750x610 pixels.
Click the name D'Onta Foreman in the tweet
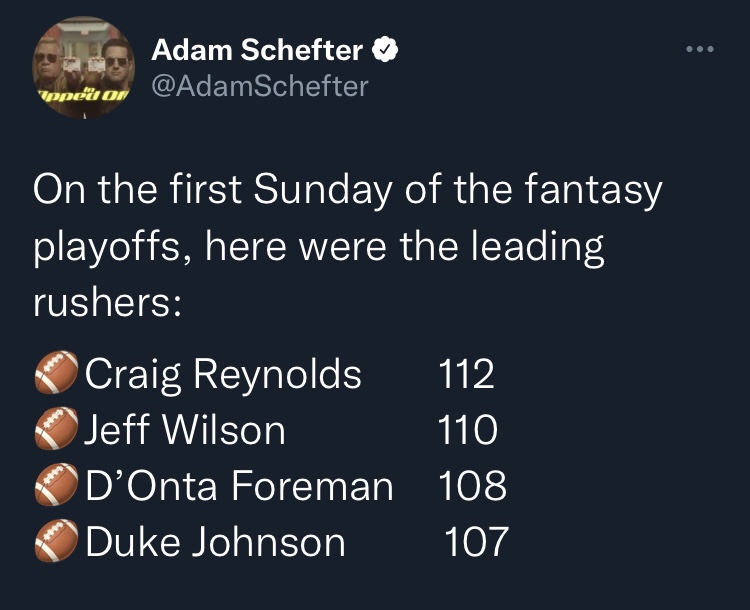tap(240, 487)
